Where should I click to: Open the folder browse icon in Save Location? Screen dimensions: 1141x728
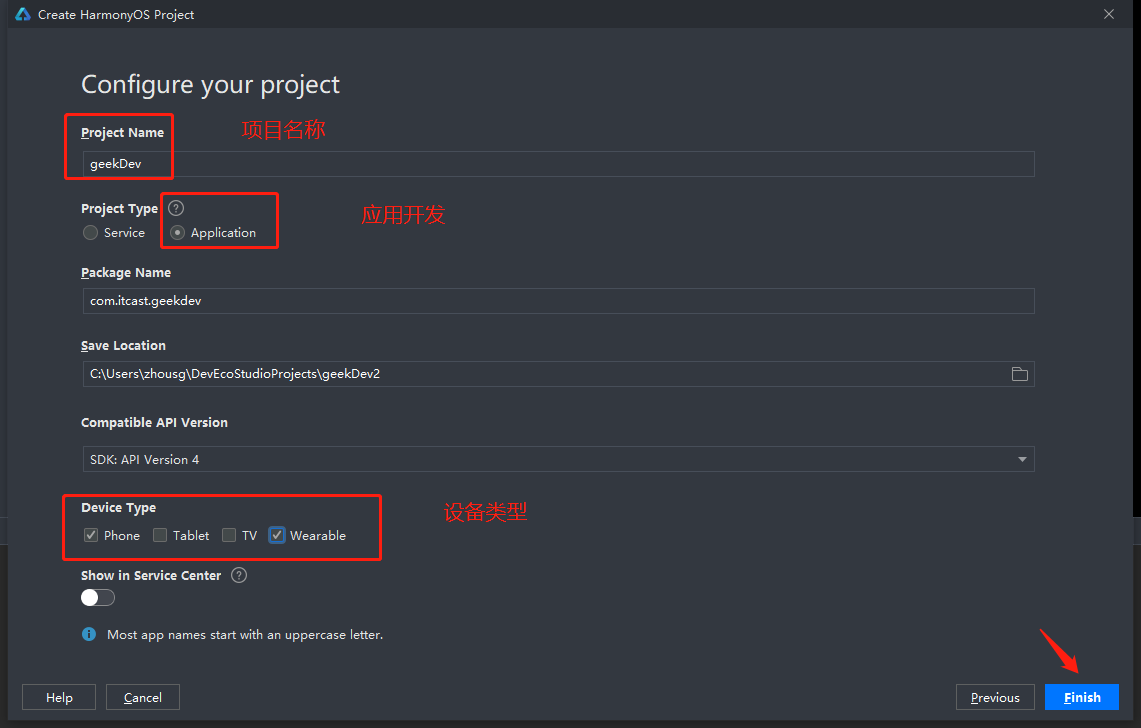(1019, 374)
